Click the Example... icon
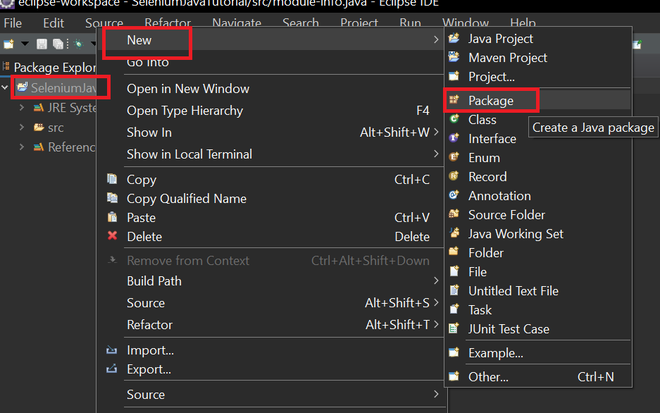This screenshot has height=413, width=660. click(x=454, y=352)
